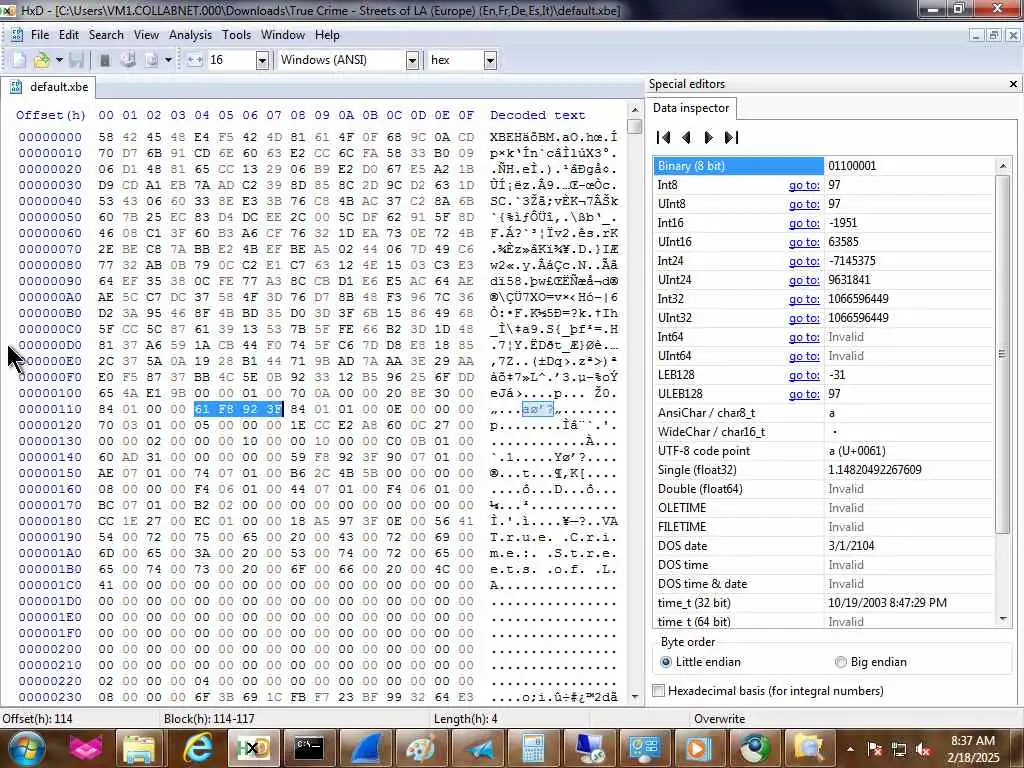Open Windows Explorer from the taskbar
This screenshot has height=768, width=1024.
(x=139, y=748)
